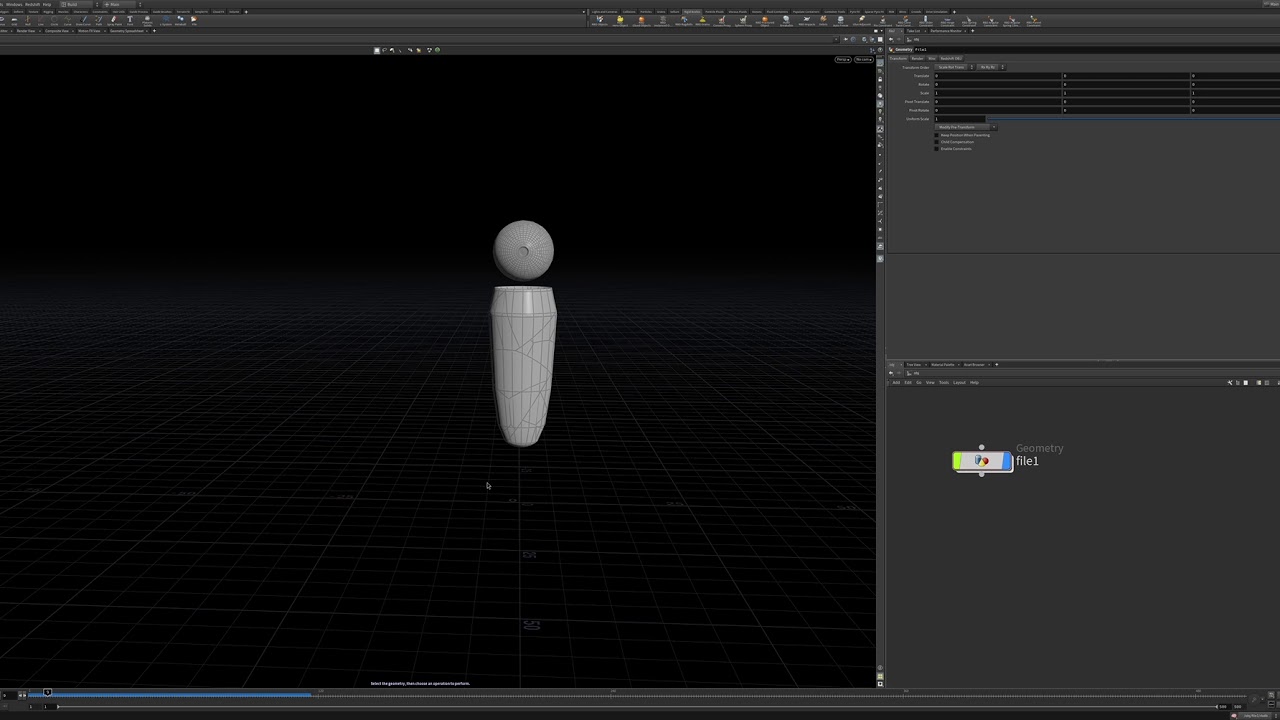Screen dimensions: 1280x720
Task: Open the network editor Add menu
Action: pyautogui.click(x=896, y=382)
